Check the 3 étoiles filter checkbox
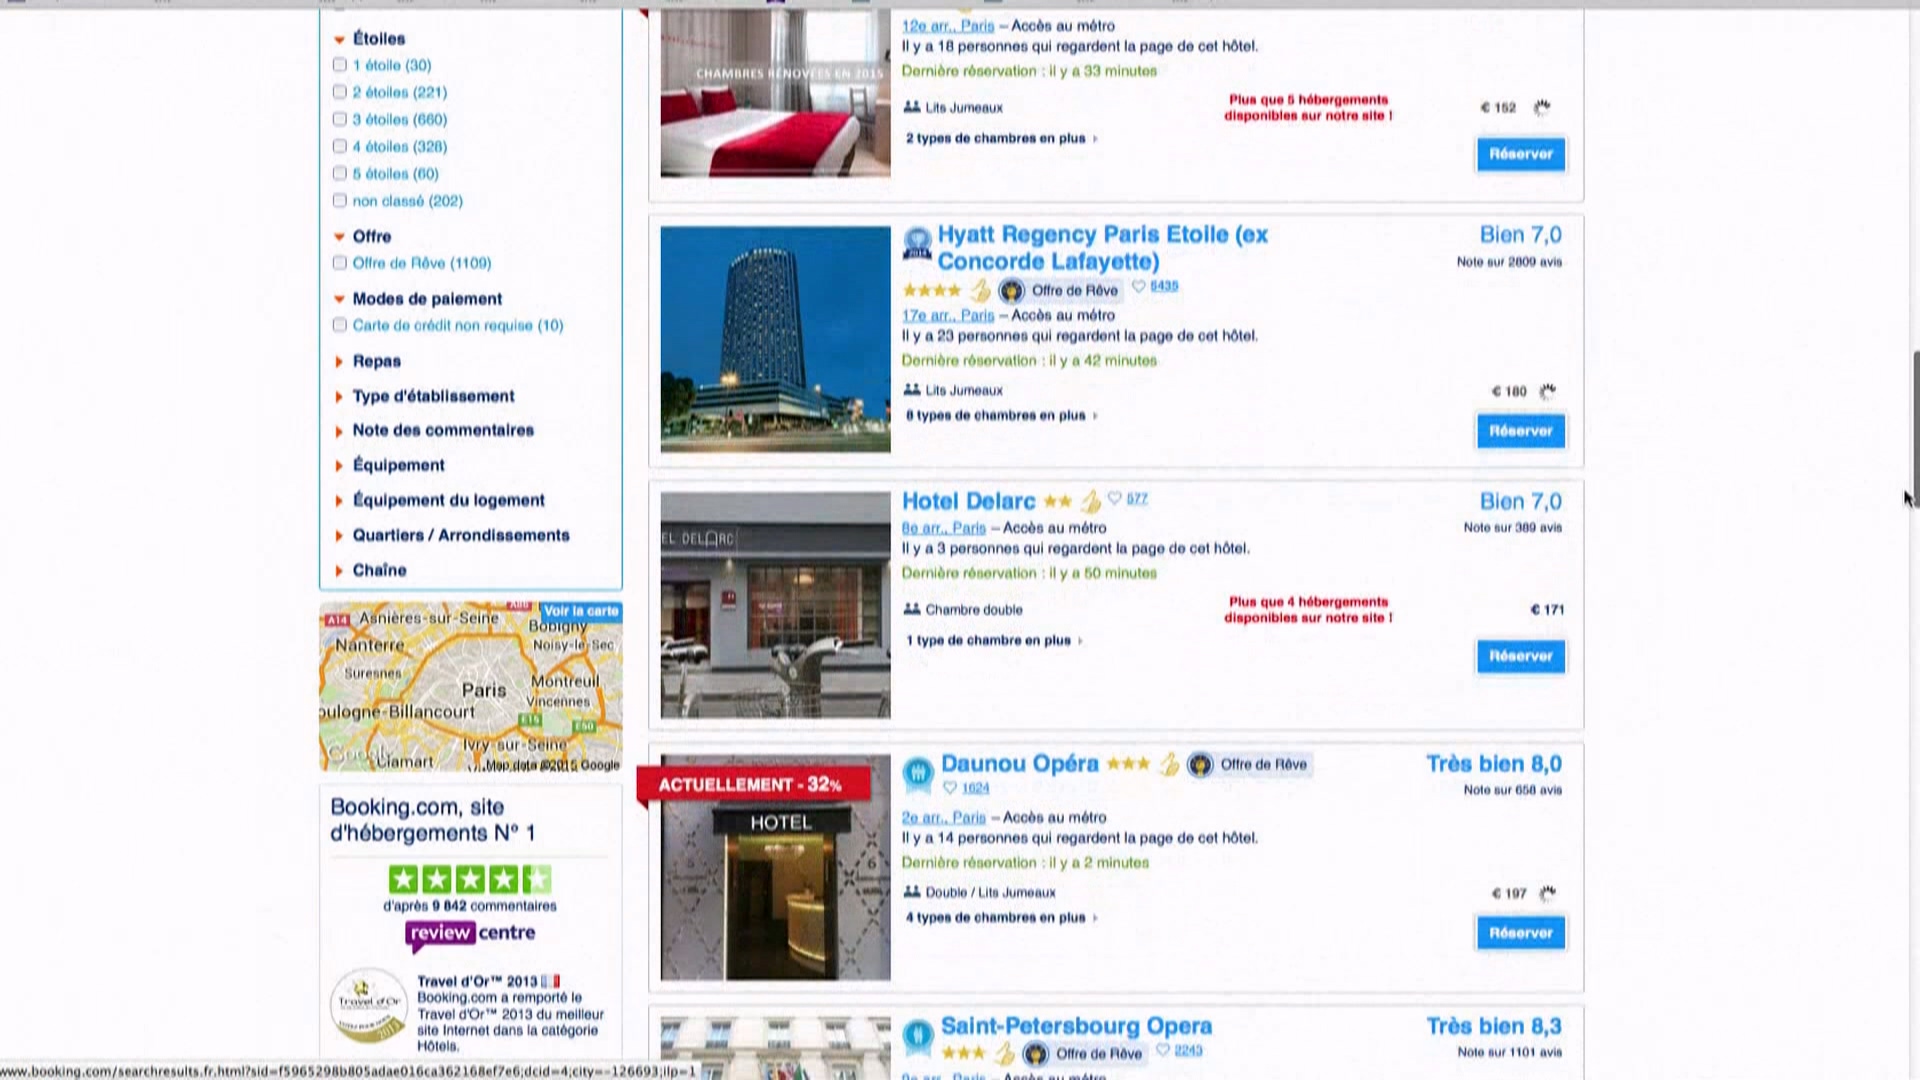 [x=340, y=119]
